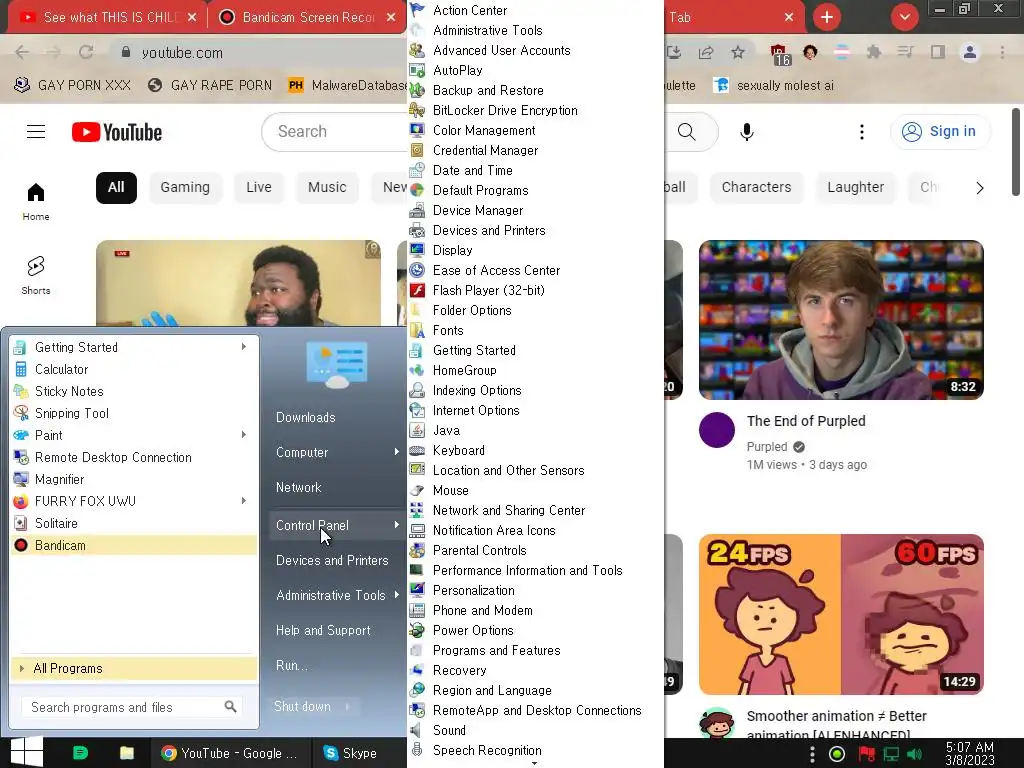Expand Administrative Tools submenu in Start menu

(x=396, y=595)
